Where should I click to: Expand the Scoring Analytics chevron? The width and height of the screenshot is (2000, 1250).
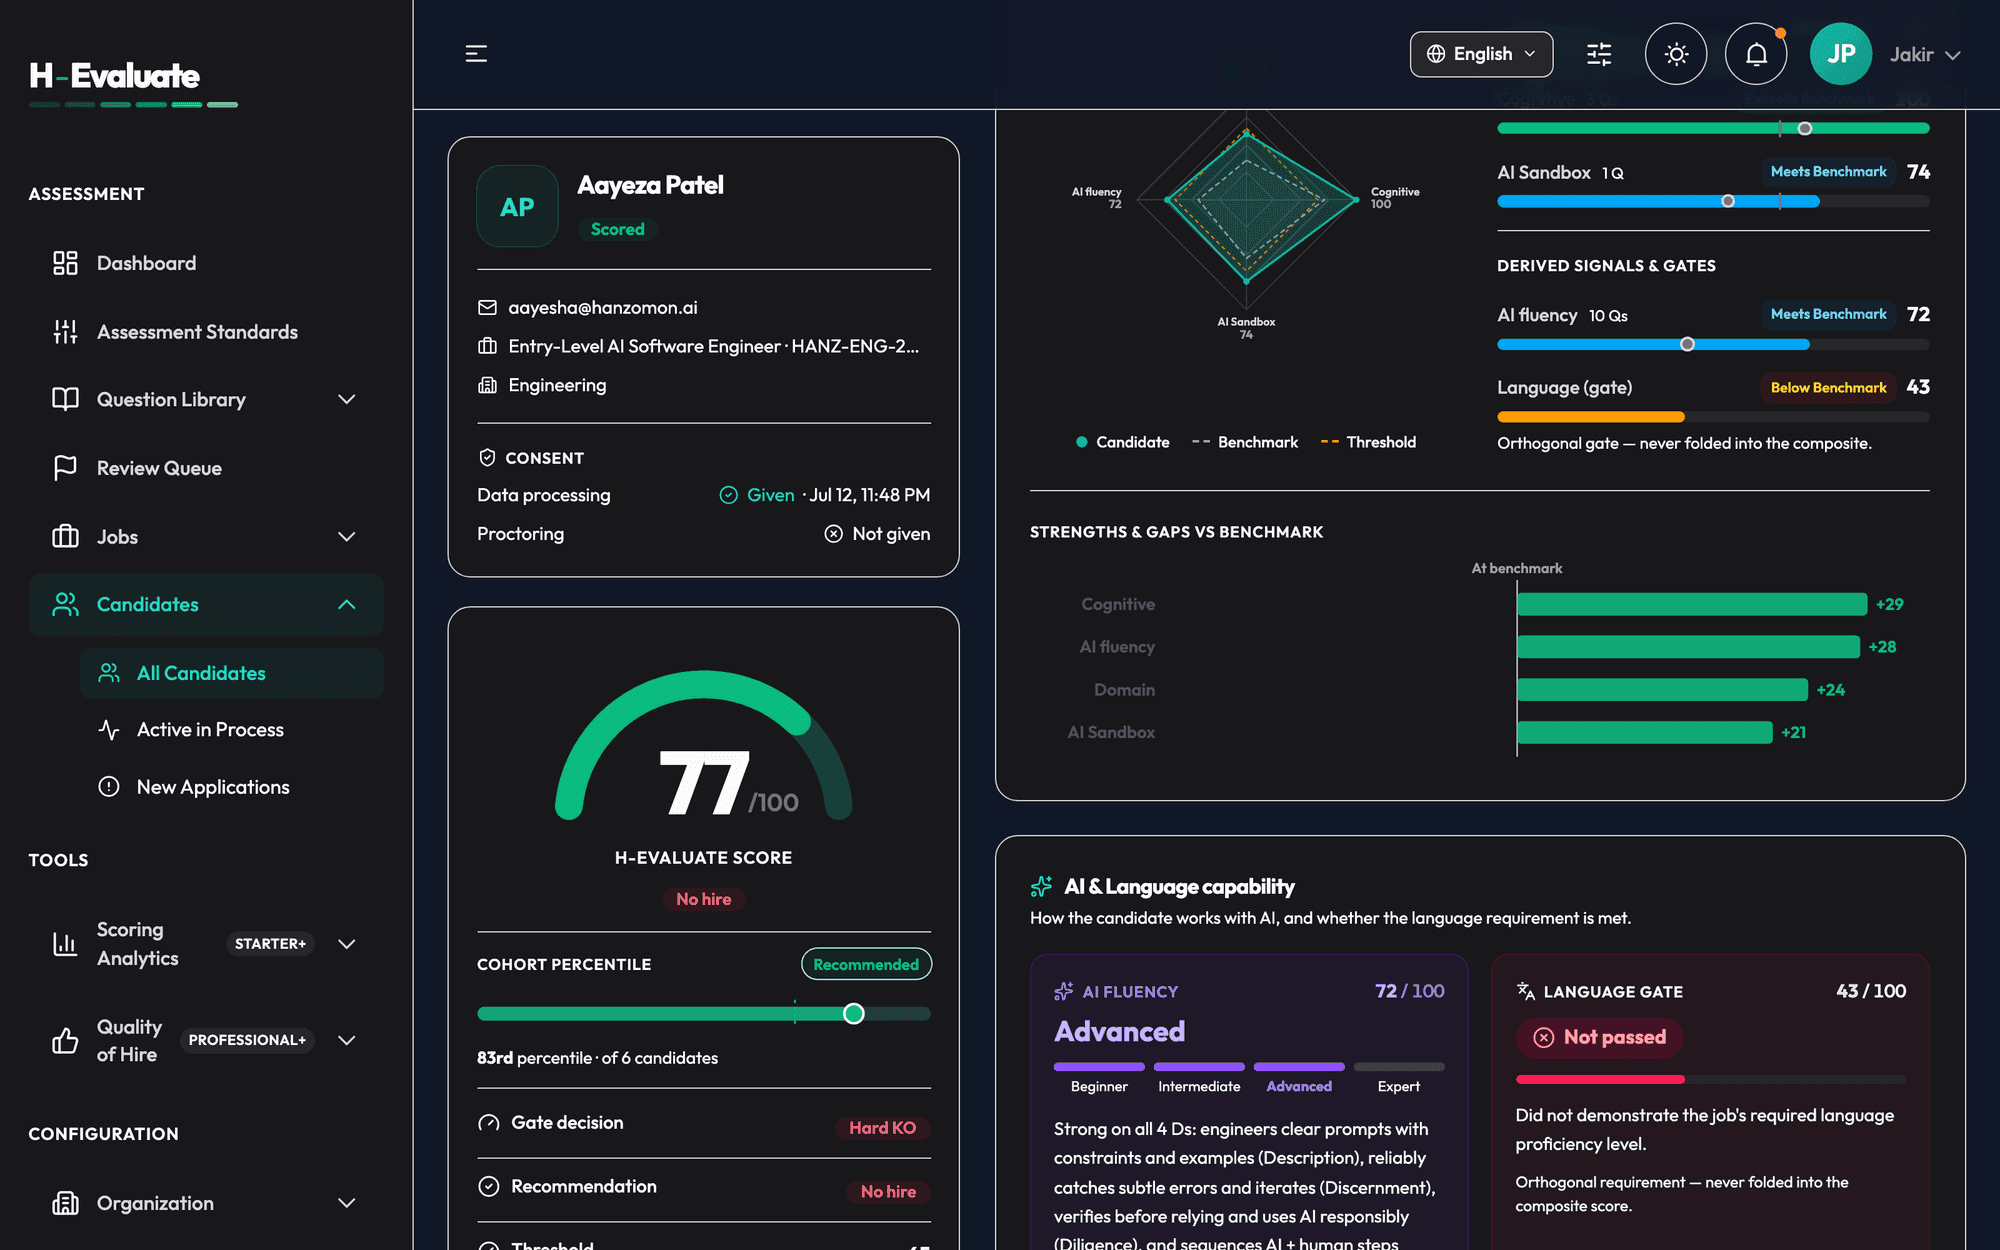click(x=347, y=944)
